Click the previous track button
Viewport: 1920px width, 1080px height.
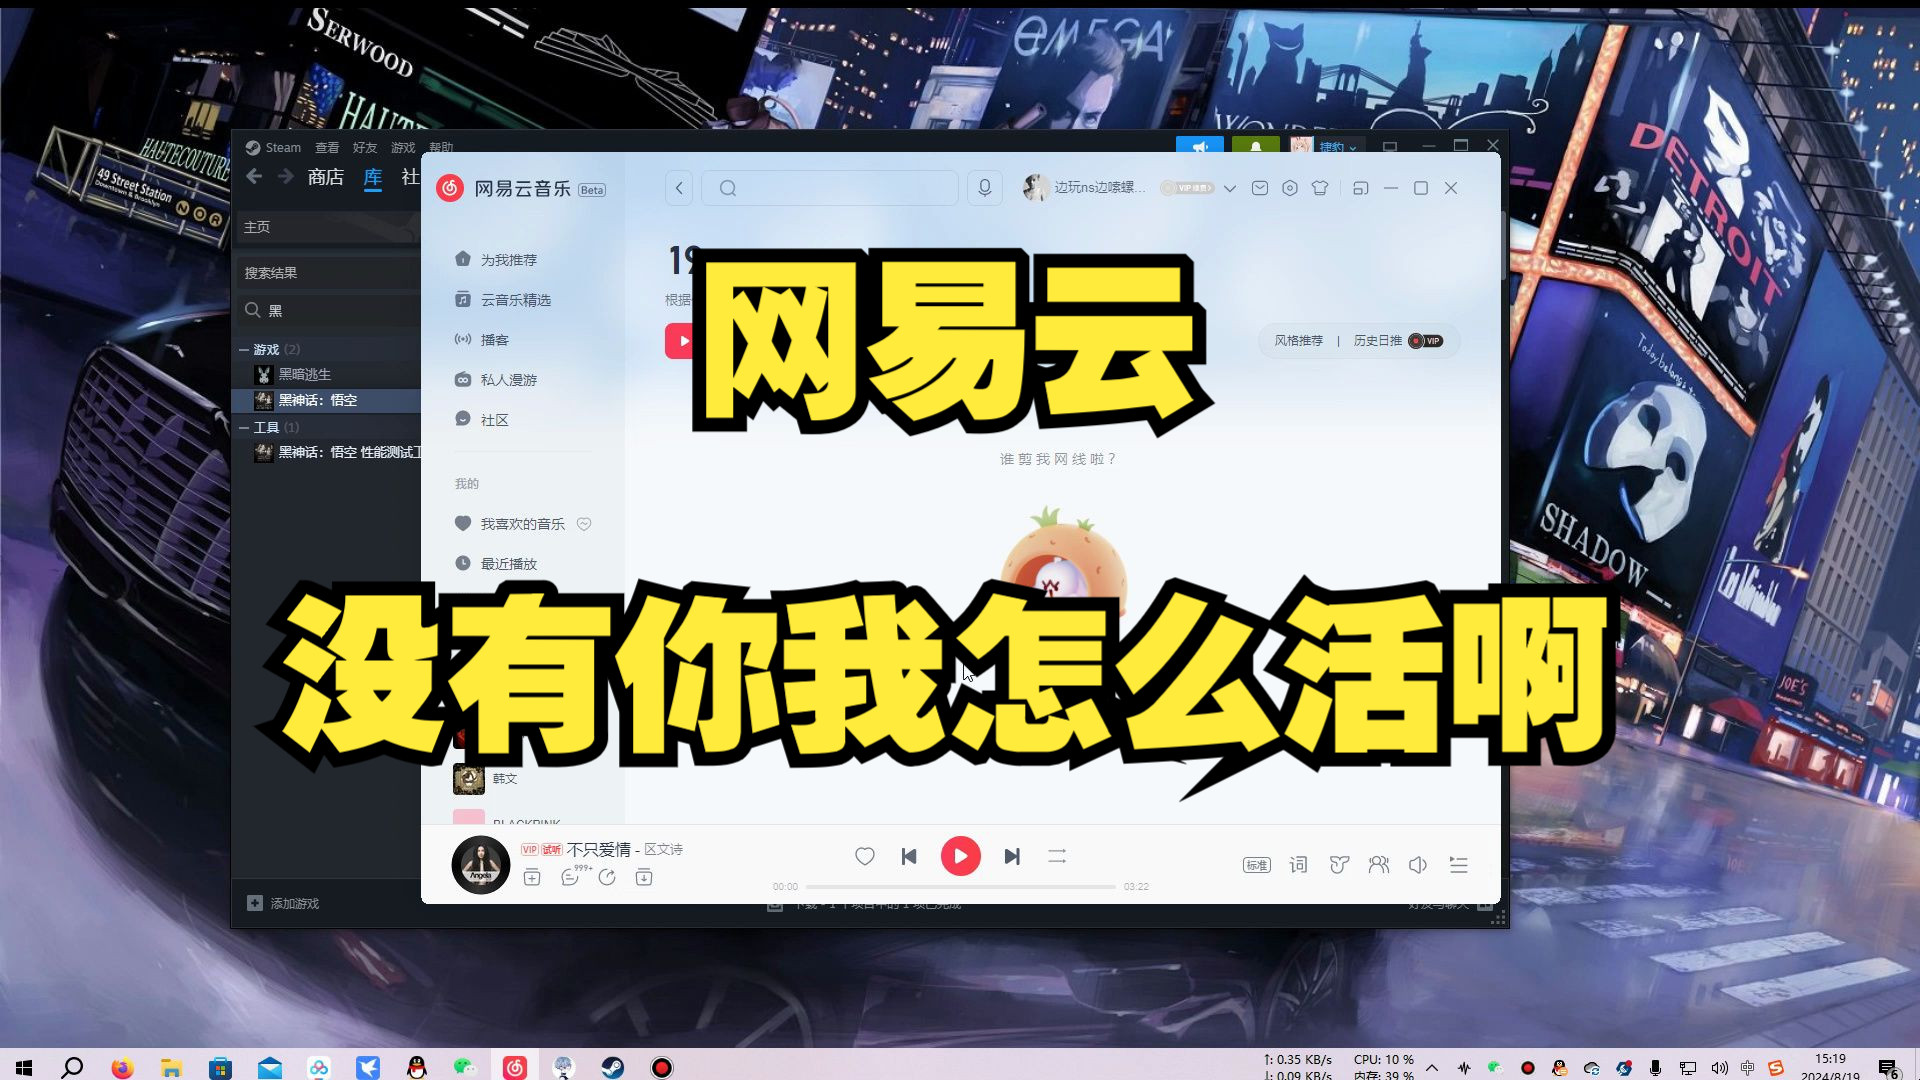[909, 856]
